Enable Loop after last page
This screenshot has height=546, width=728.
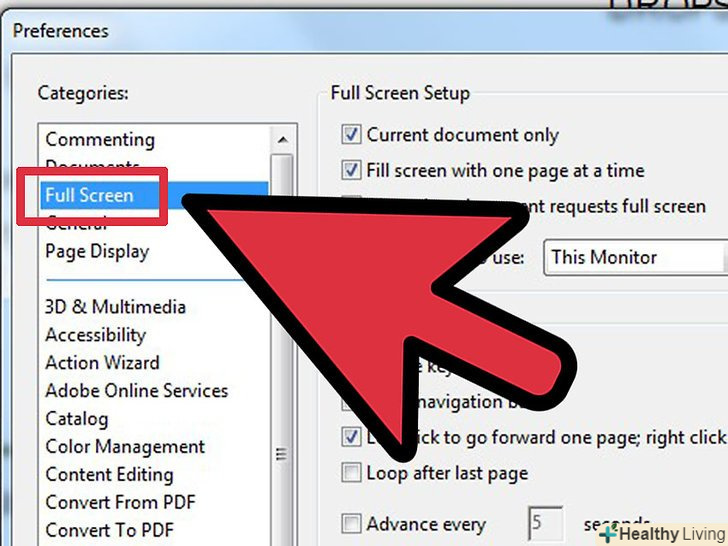point(351,473)
